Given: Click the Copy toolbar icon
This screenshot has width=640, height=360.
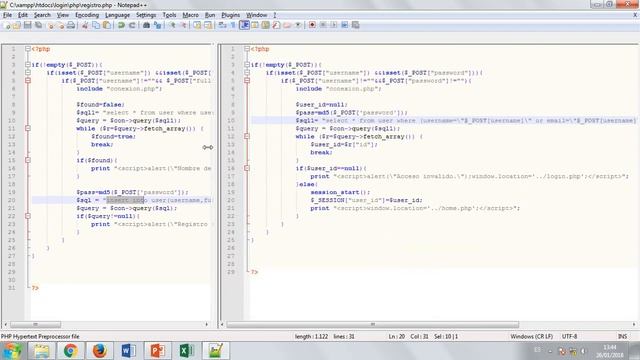Looking at the screenshot, I should (x=96, y=25).
